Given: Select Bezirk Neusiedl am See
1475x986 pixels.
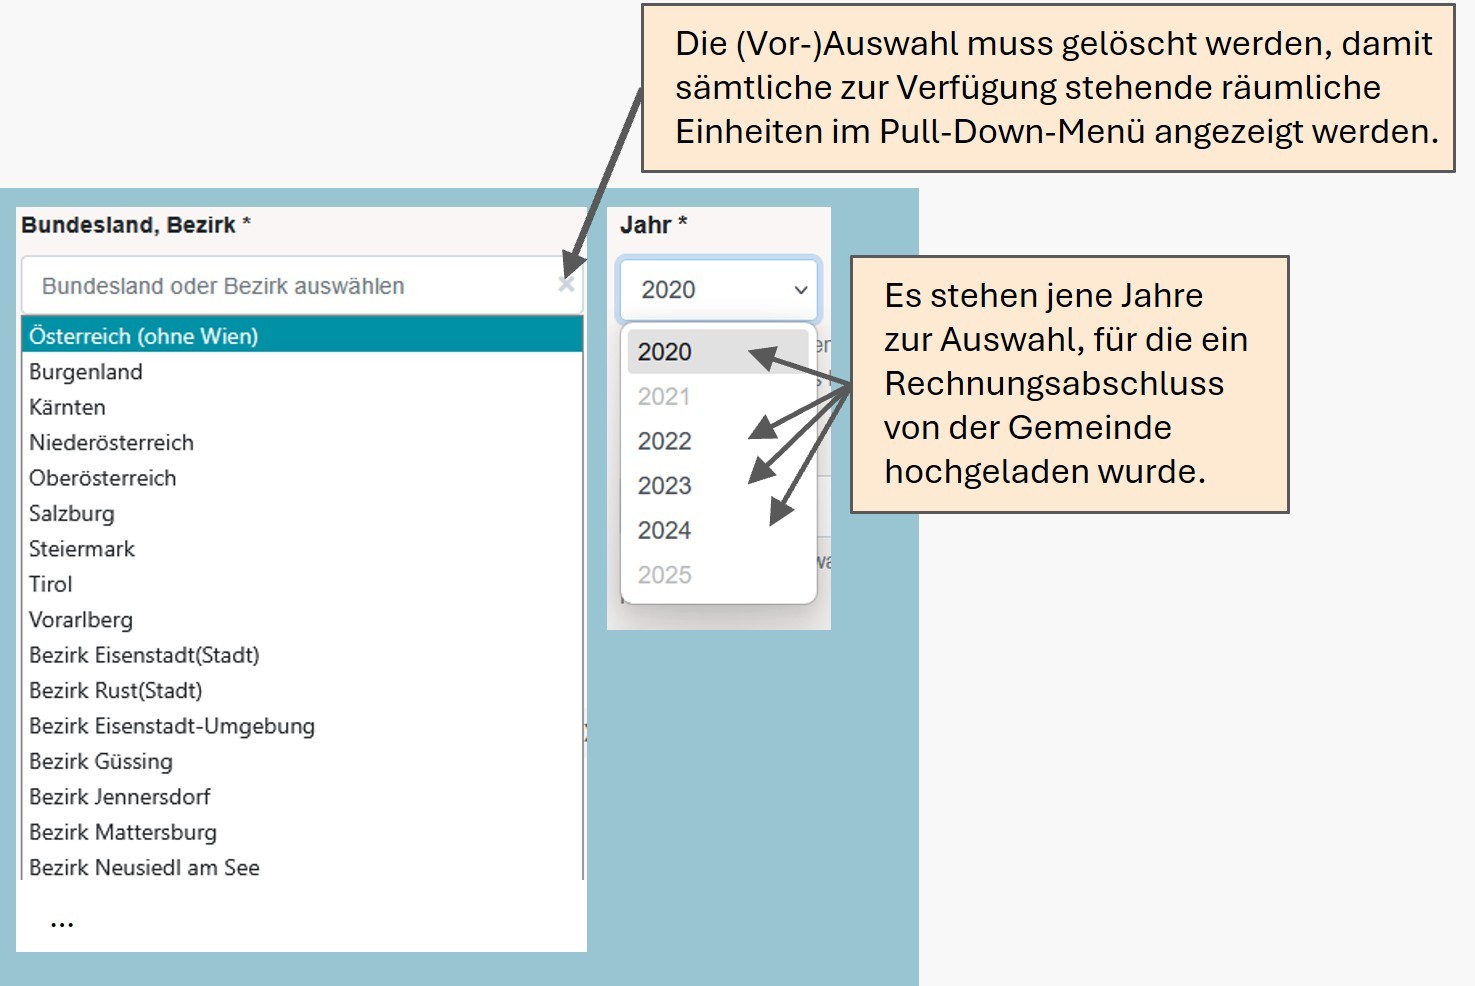Looking at the screenshot, I should point(144,868).
